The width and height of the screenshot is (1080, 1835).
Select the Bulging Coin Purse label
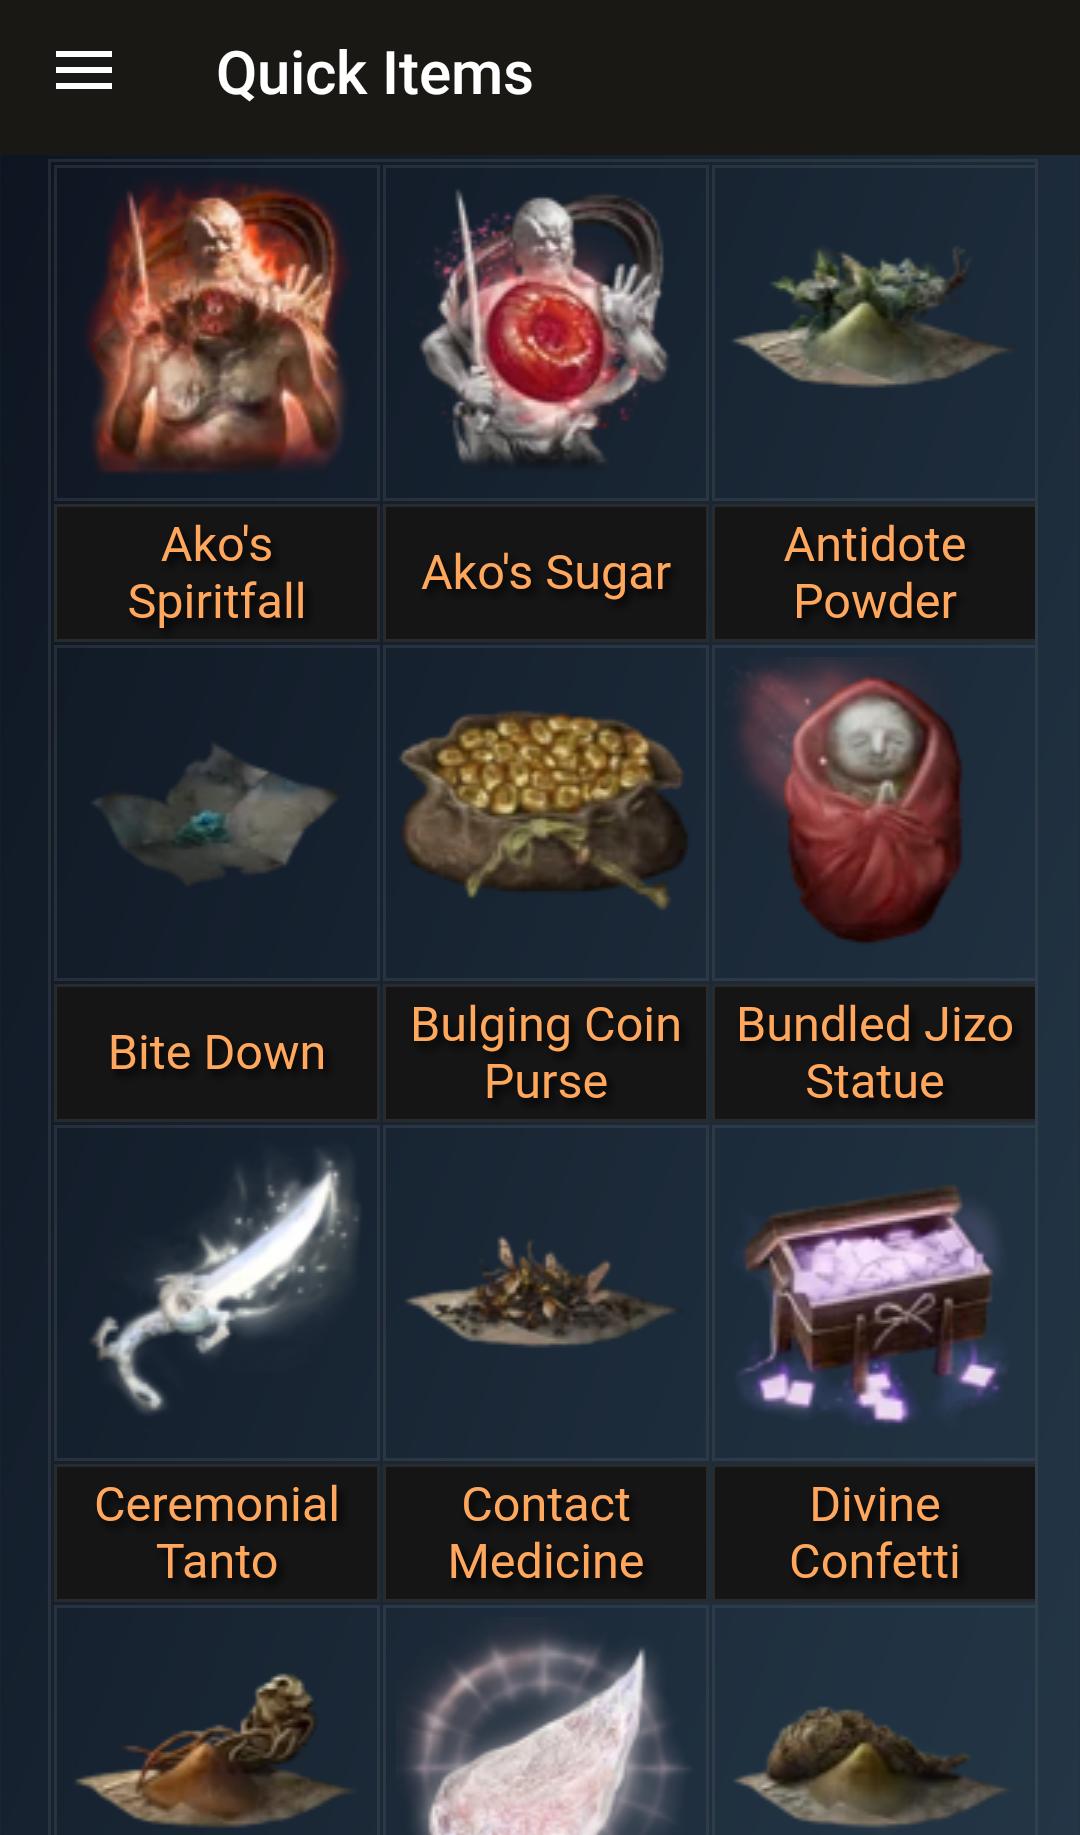[546, 1053]
